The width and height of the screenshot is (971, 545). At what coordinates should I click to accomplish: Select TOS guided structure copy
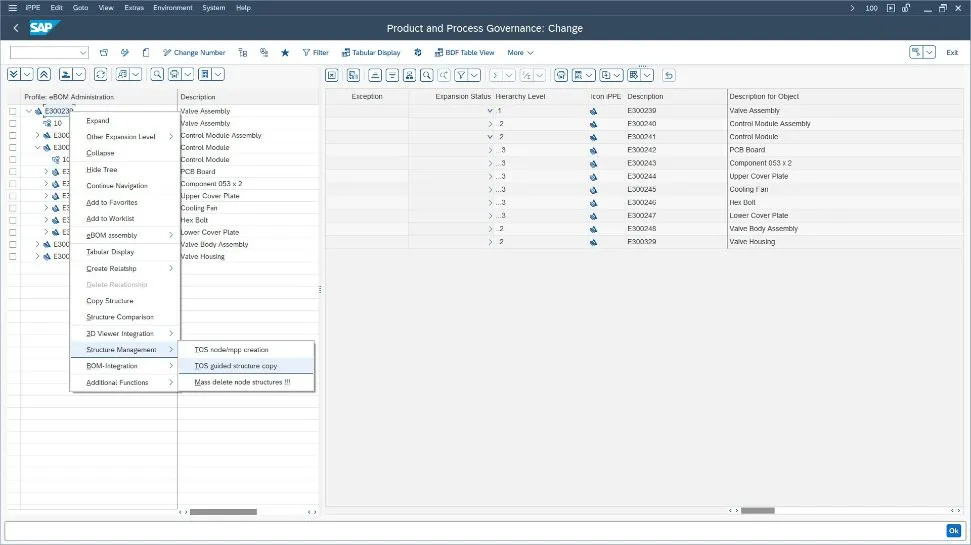(236, 366)
